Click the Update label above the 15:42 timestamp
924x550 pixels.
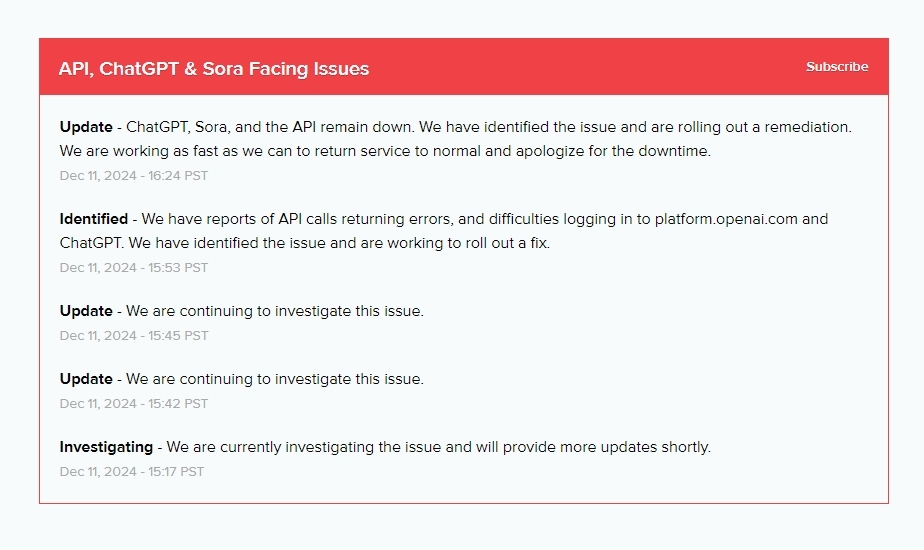point(86,379)
